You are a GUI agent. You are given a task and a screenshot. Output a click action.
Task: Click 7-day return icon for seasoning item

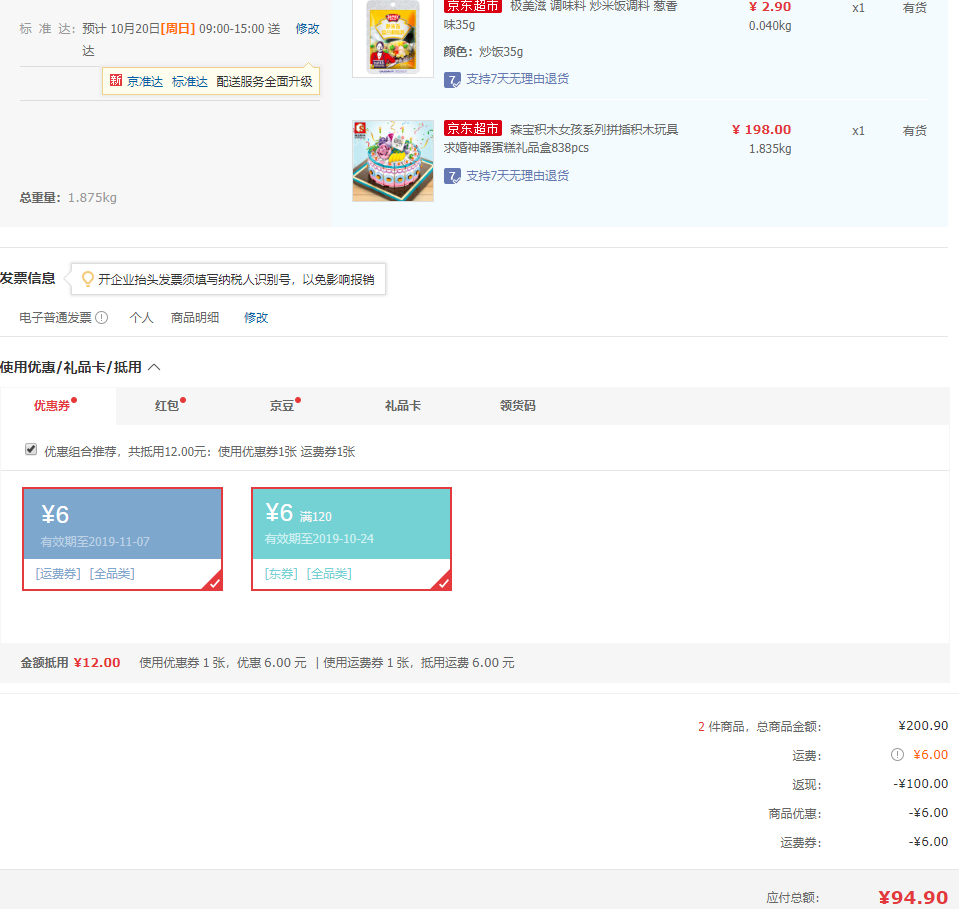(452, 80)
